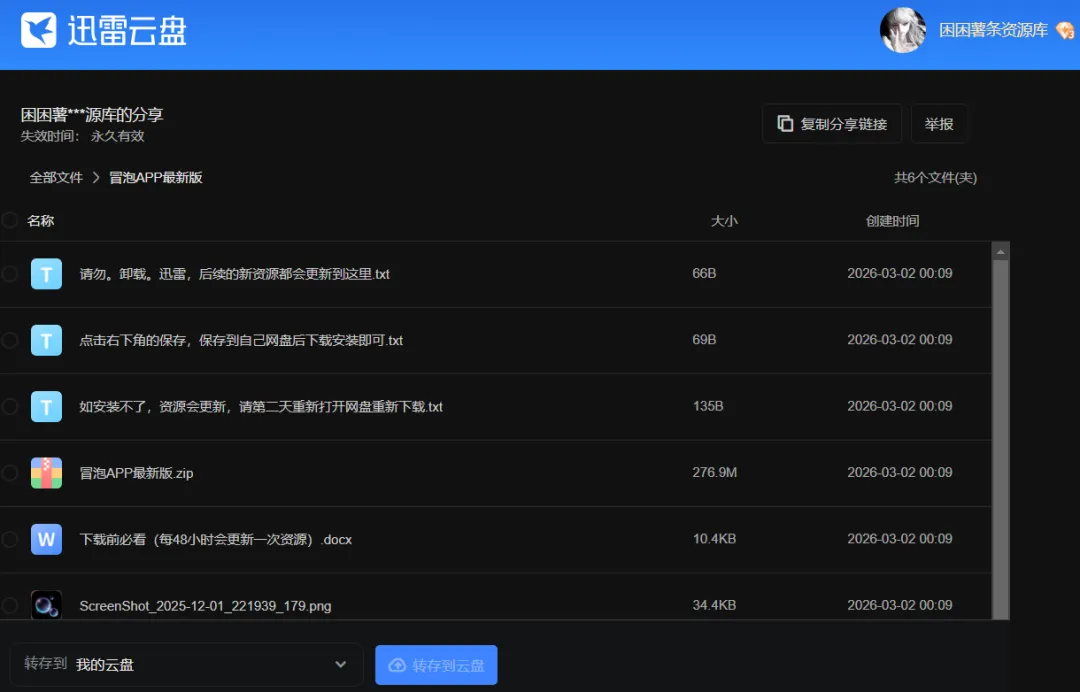Click the text file icon for 请勿。卸载。迅雷
This screenshot has height=692, width=1080.
point(46,274)
